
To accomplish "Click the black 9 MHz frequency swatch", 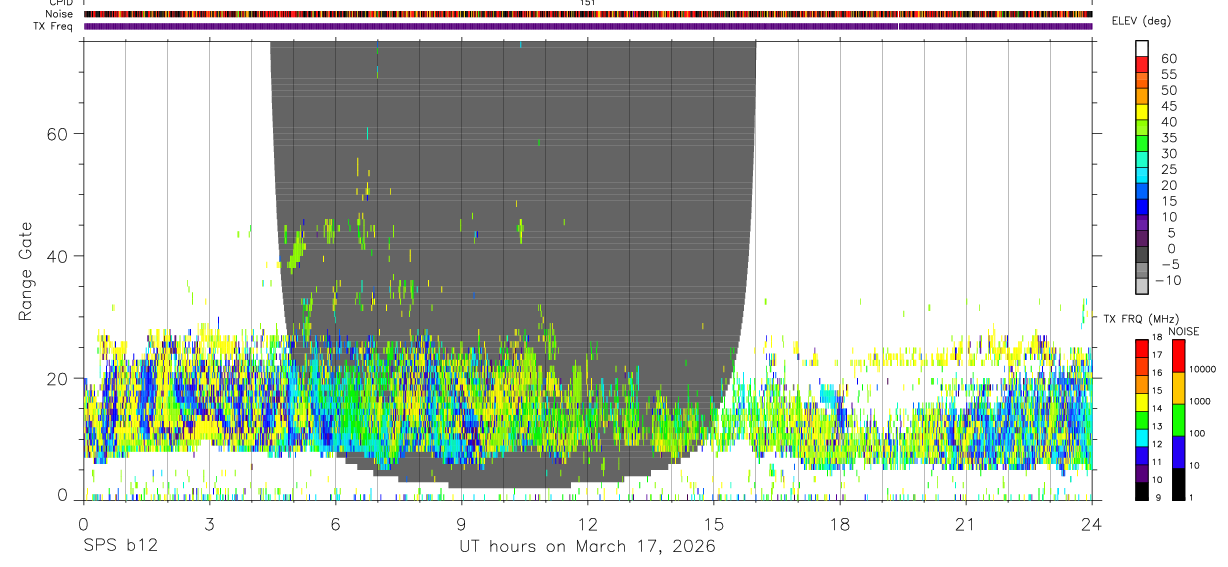I will pos(1142,491).
